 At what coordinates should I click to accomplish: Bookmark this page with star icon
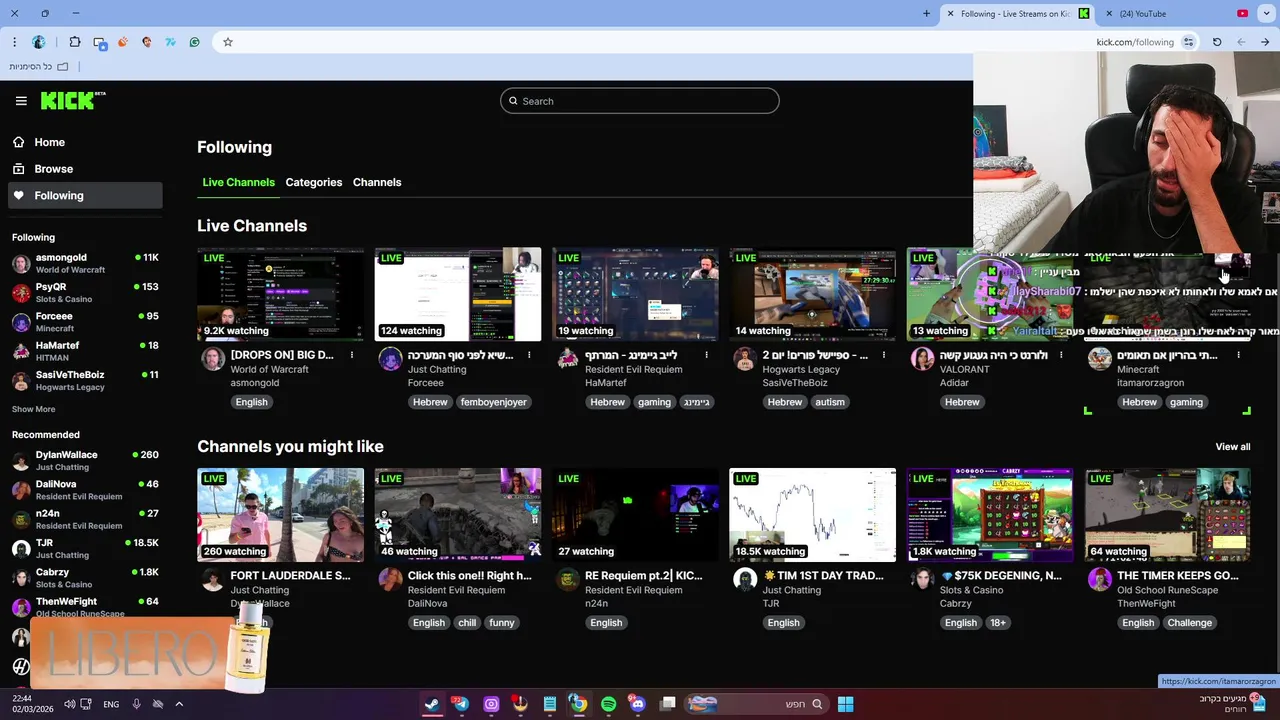228,42
